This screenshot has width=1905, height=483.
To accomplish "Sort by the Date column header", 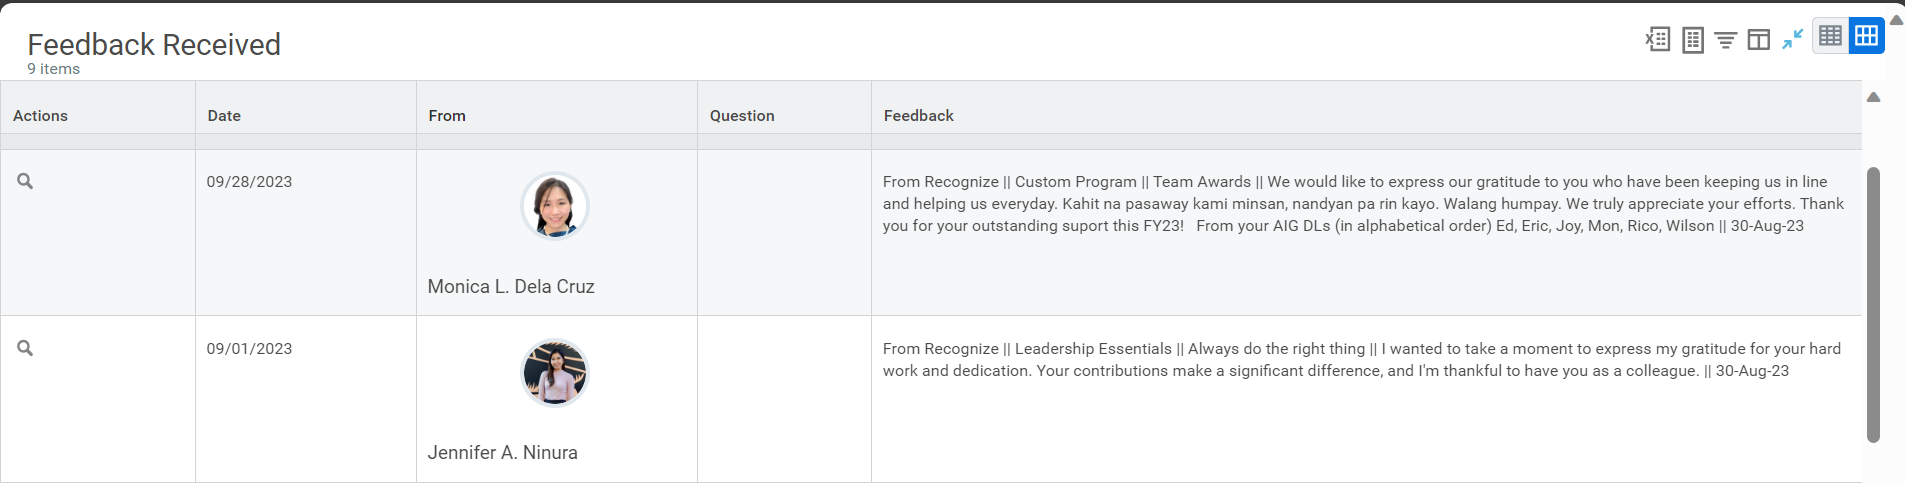I will click(x=224, y=115).
